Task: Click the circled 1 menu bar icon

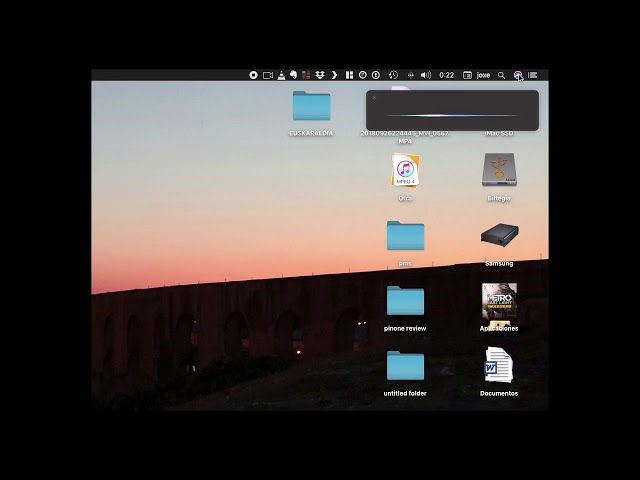Action: (376, 75)
